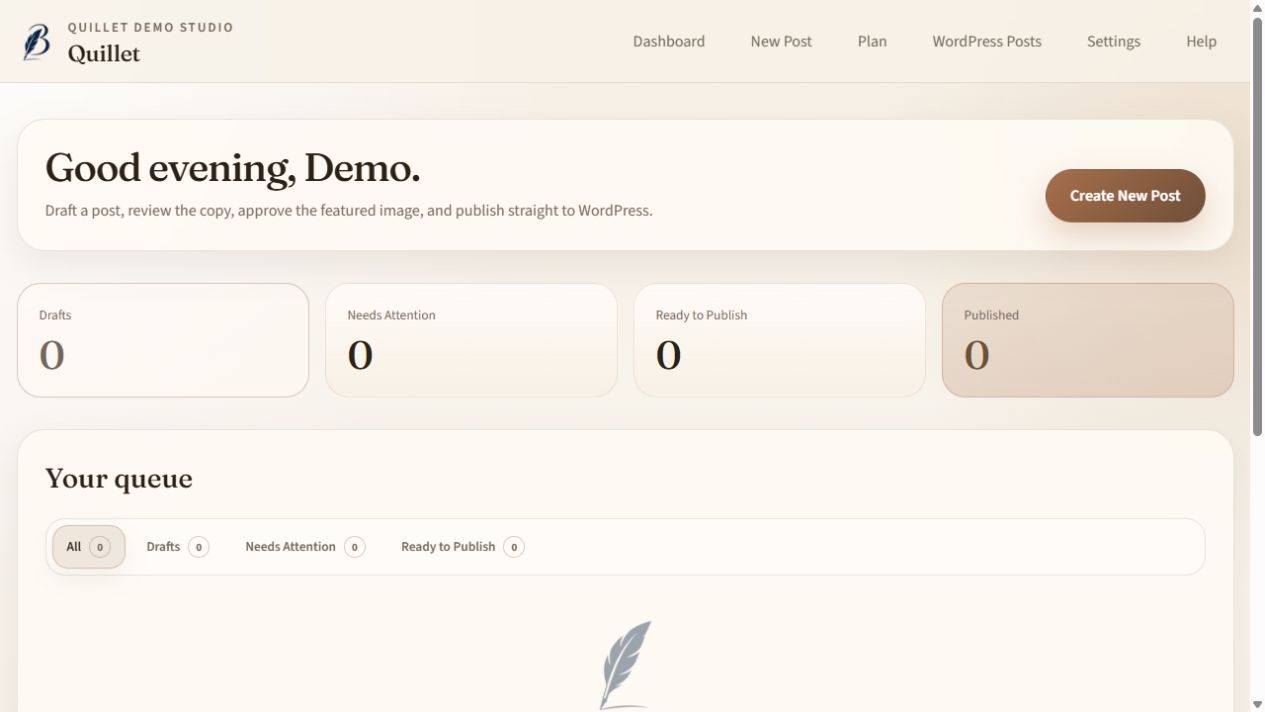The image size is (1265, 712).
Task: Switch to the Drafts queue tab
Action: tap(177, 547)
